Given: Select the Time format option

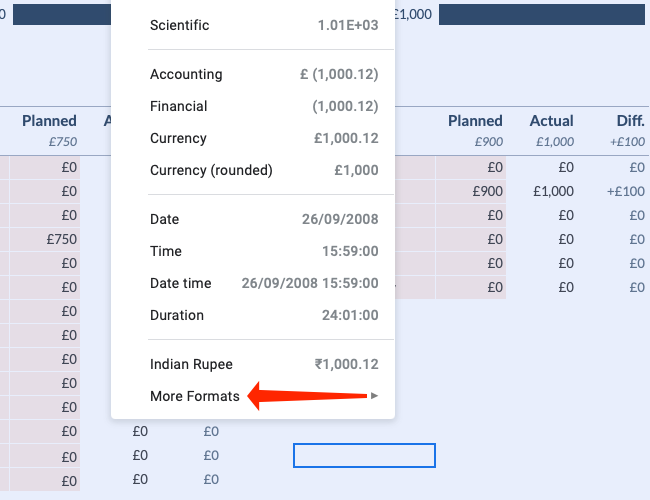Looking at the screenshot, I should [x=165, y=251].
